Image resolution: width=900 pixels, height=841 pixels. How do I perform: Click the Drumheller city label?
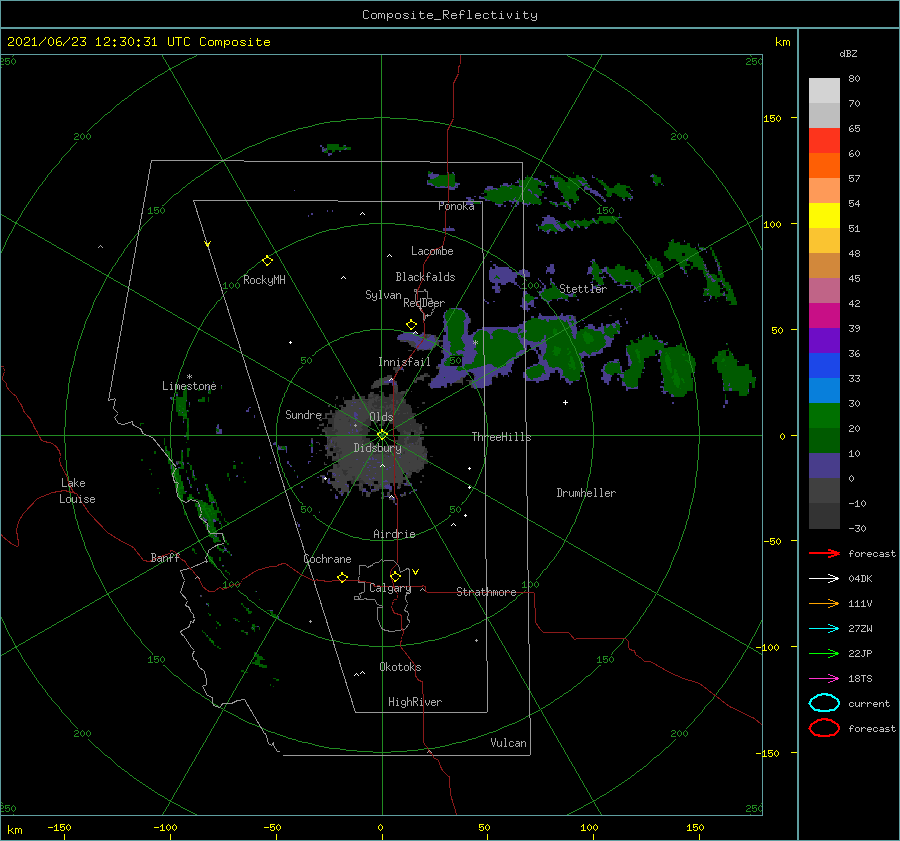[x=586, y=493]
